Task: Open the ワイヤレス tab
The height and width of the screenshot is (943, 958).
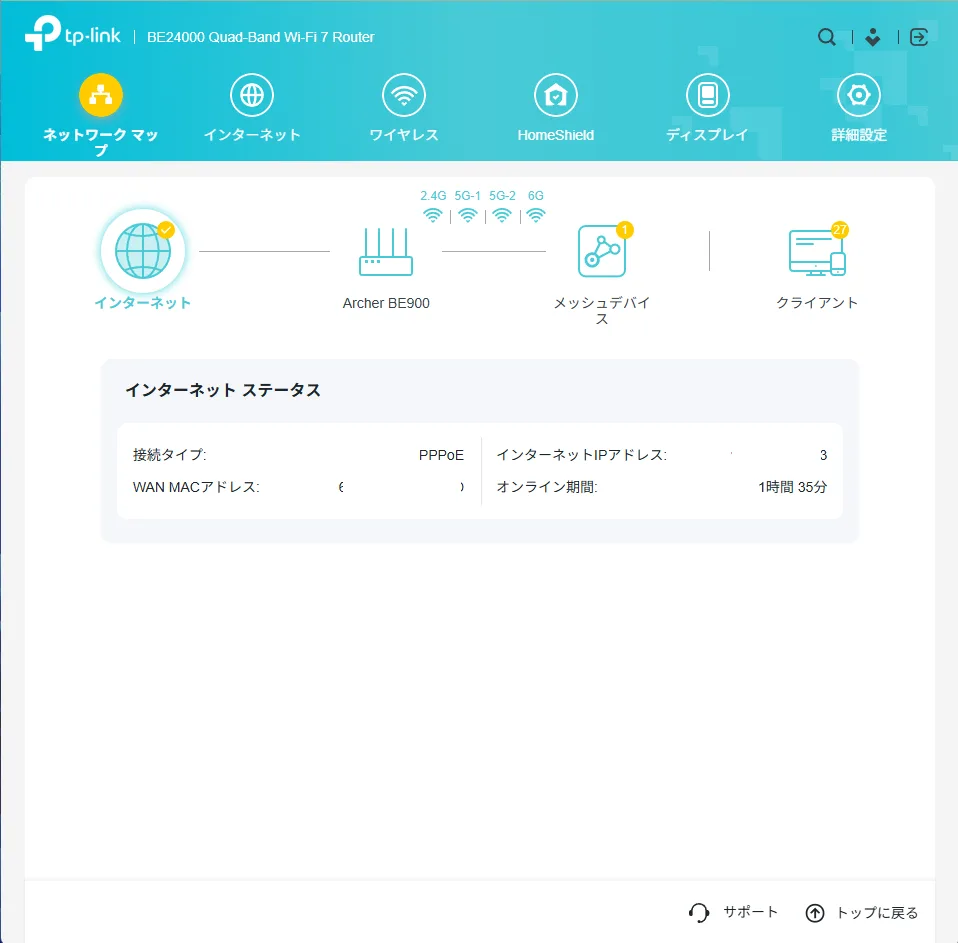Action: (404, 108)
